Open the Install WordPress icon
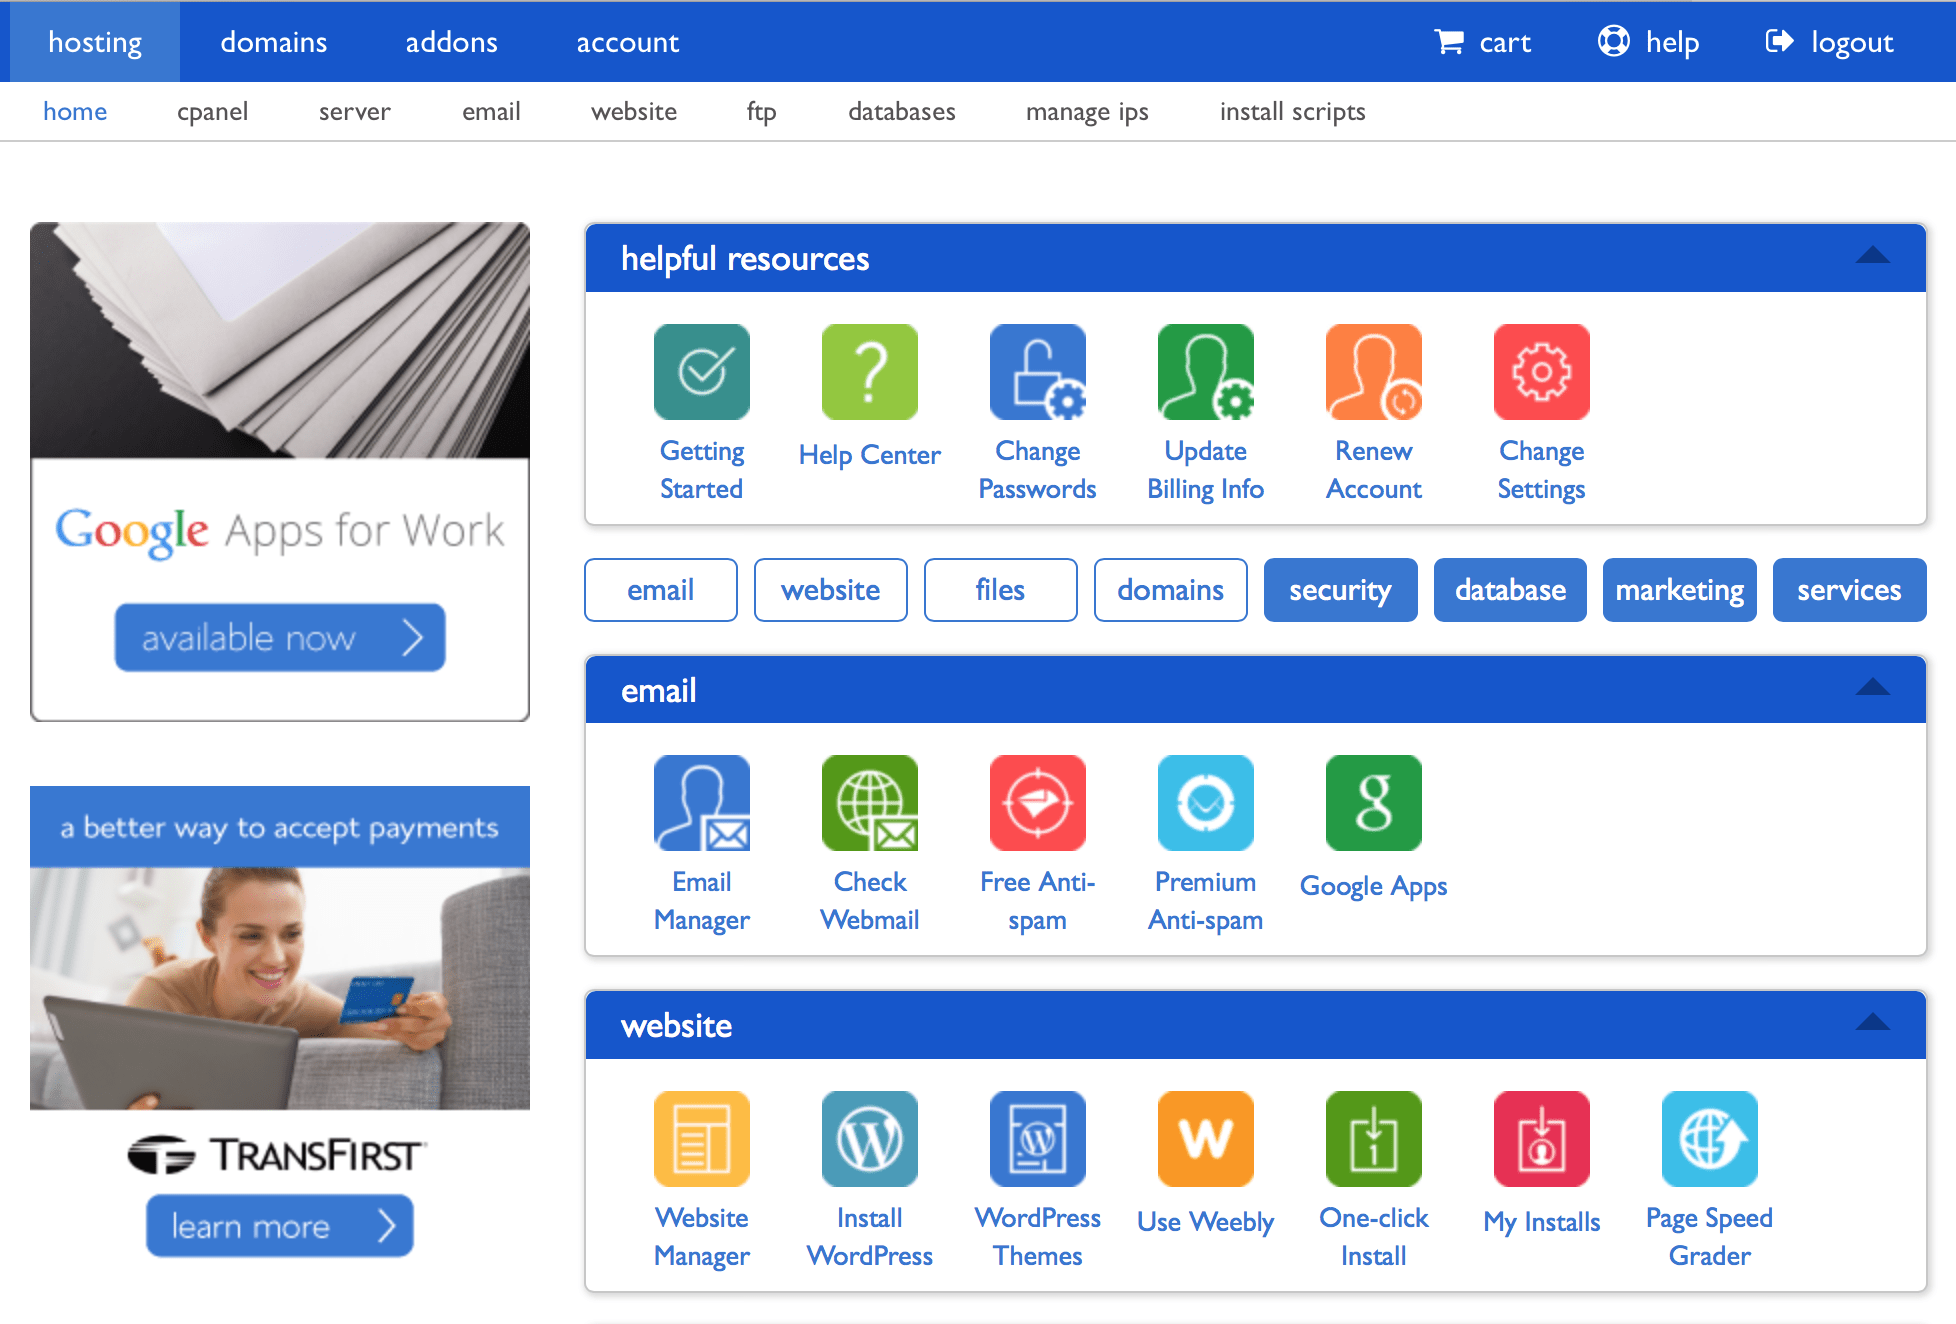1956x1324 pixels. (x=869, y=1139)
